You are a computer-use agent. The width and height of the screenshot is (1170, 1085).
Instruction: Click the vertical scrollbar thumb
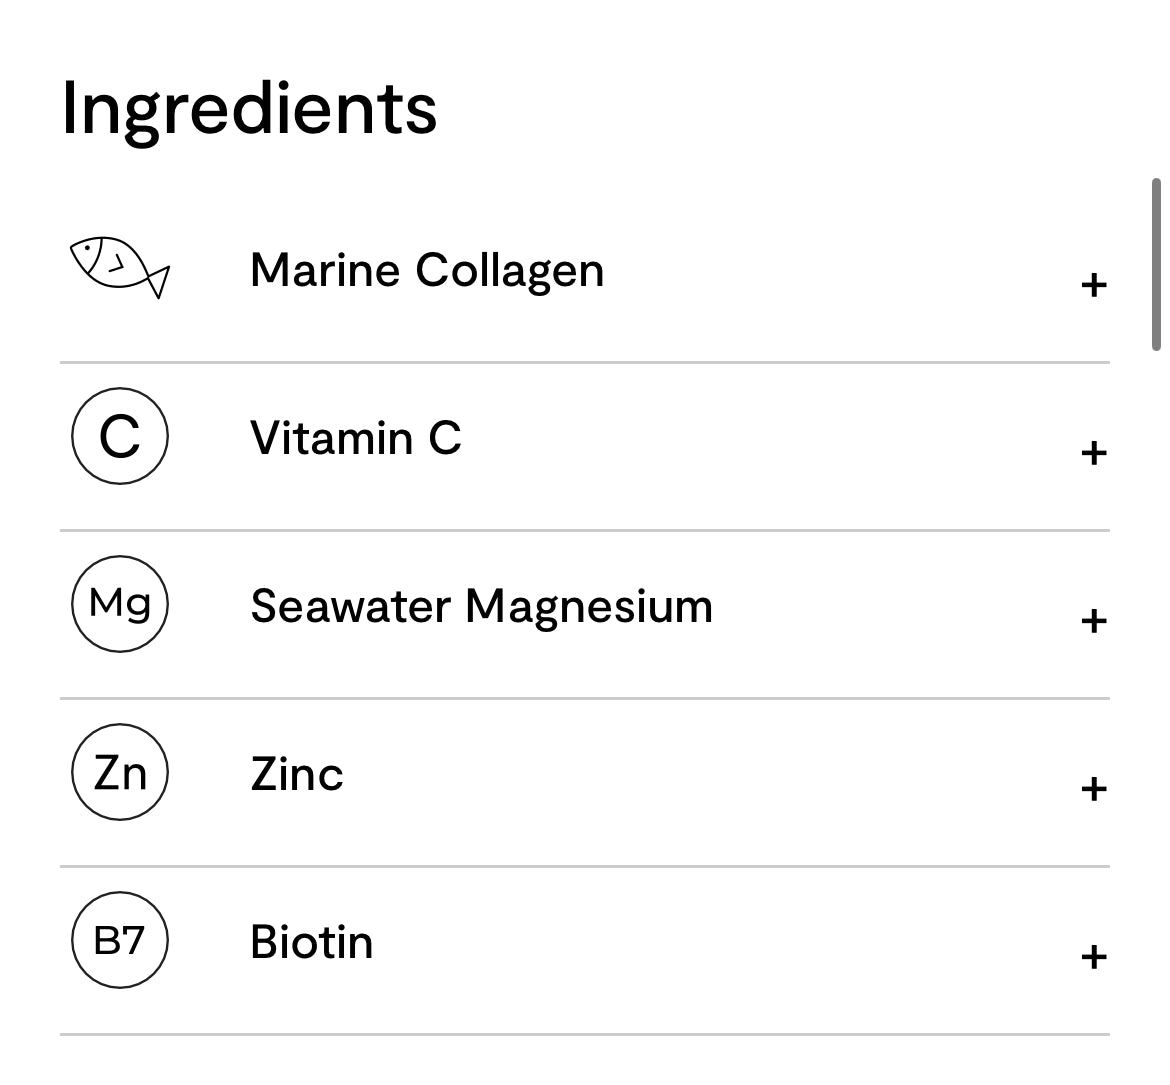1156,265
